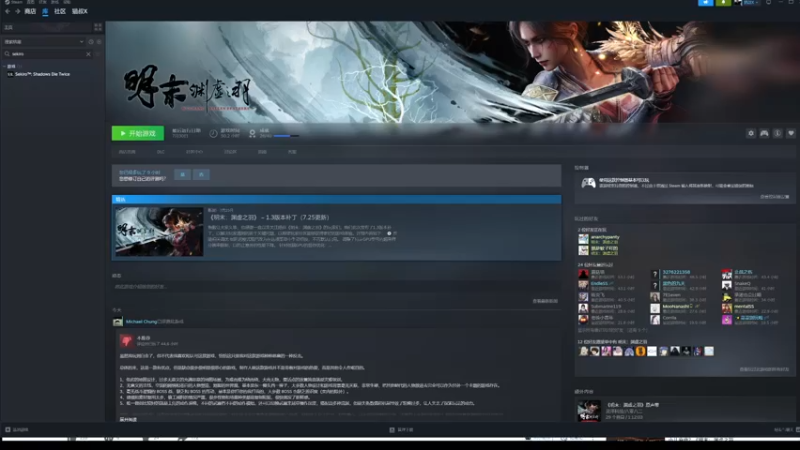Go forward with the right arrow
Screen dimensions: 800x450
[17, 11]
